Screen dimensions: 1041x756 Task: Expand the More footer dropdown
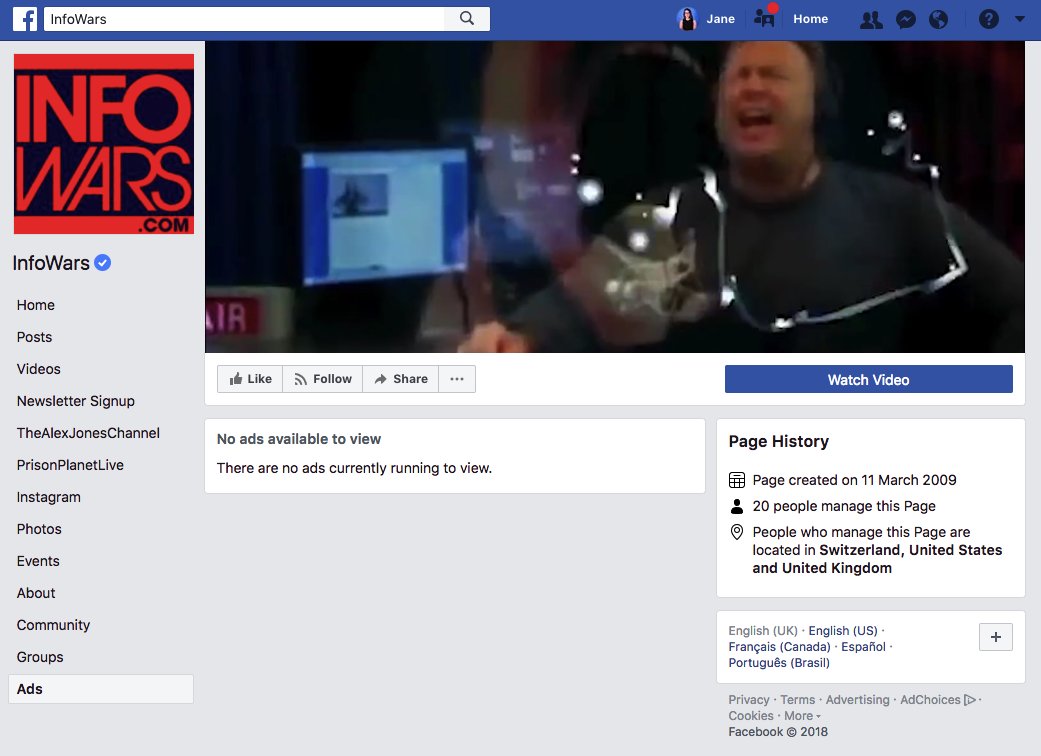click(802, 716)
